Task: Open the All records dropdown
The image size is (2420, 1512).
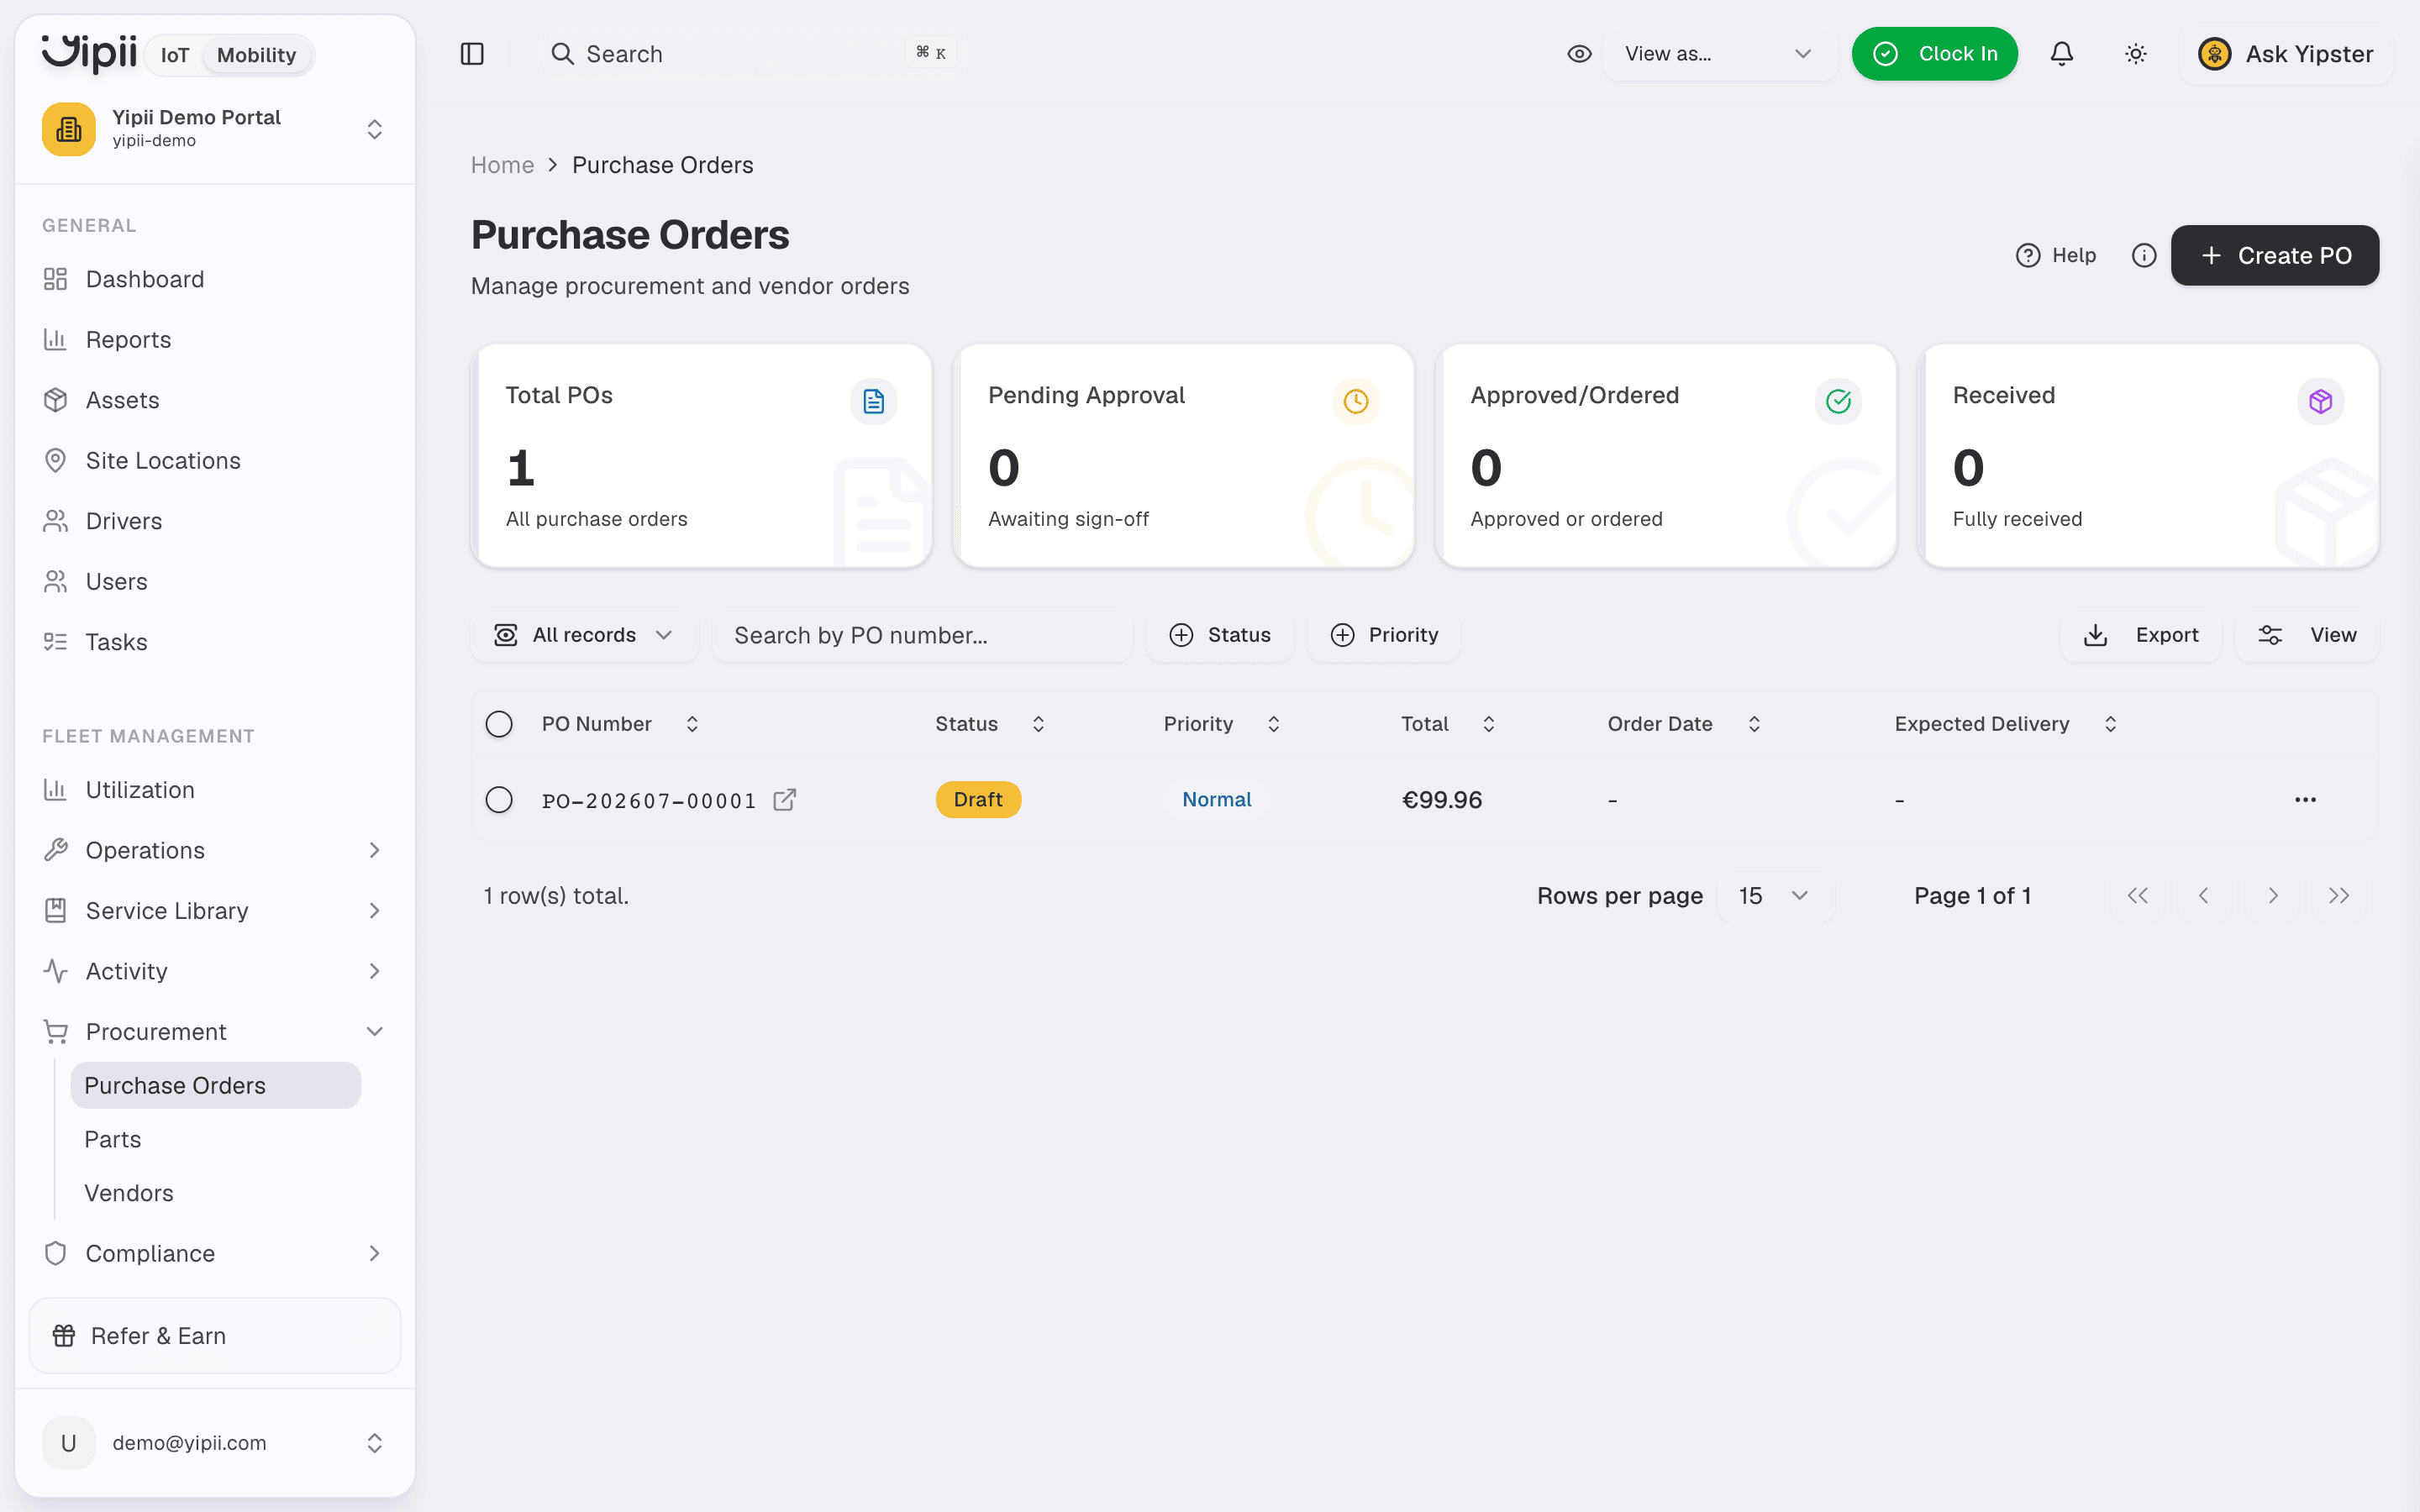Action: (x=584, y=635)
